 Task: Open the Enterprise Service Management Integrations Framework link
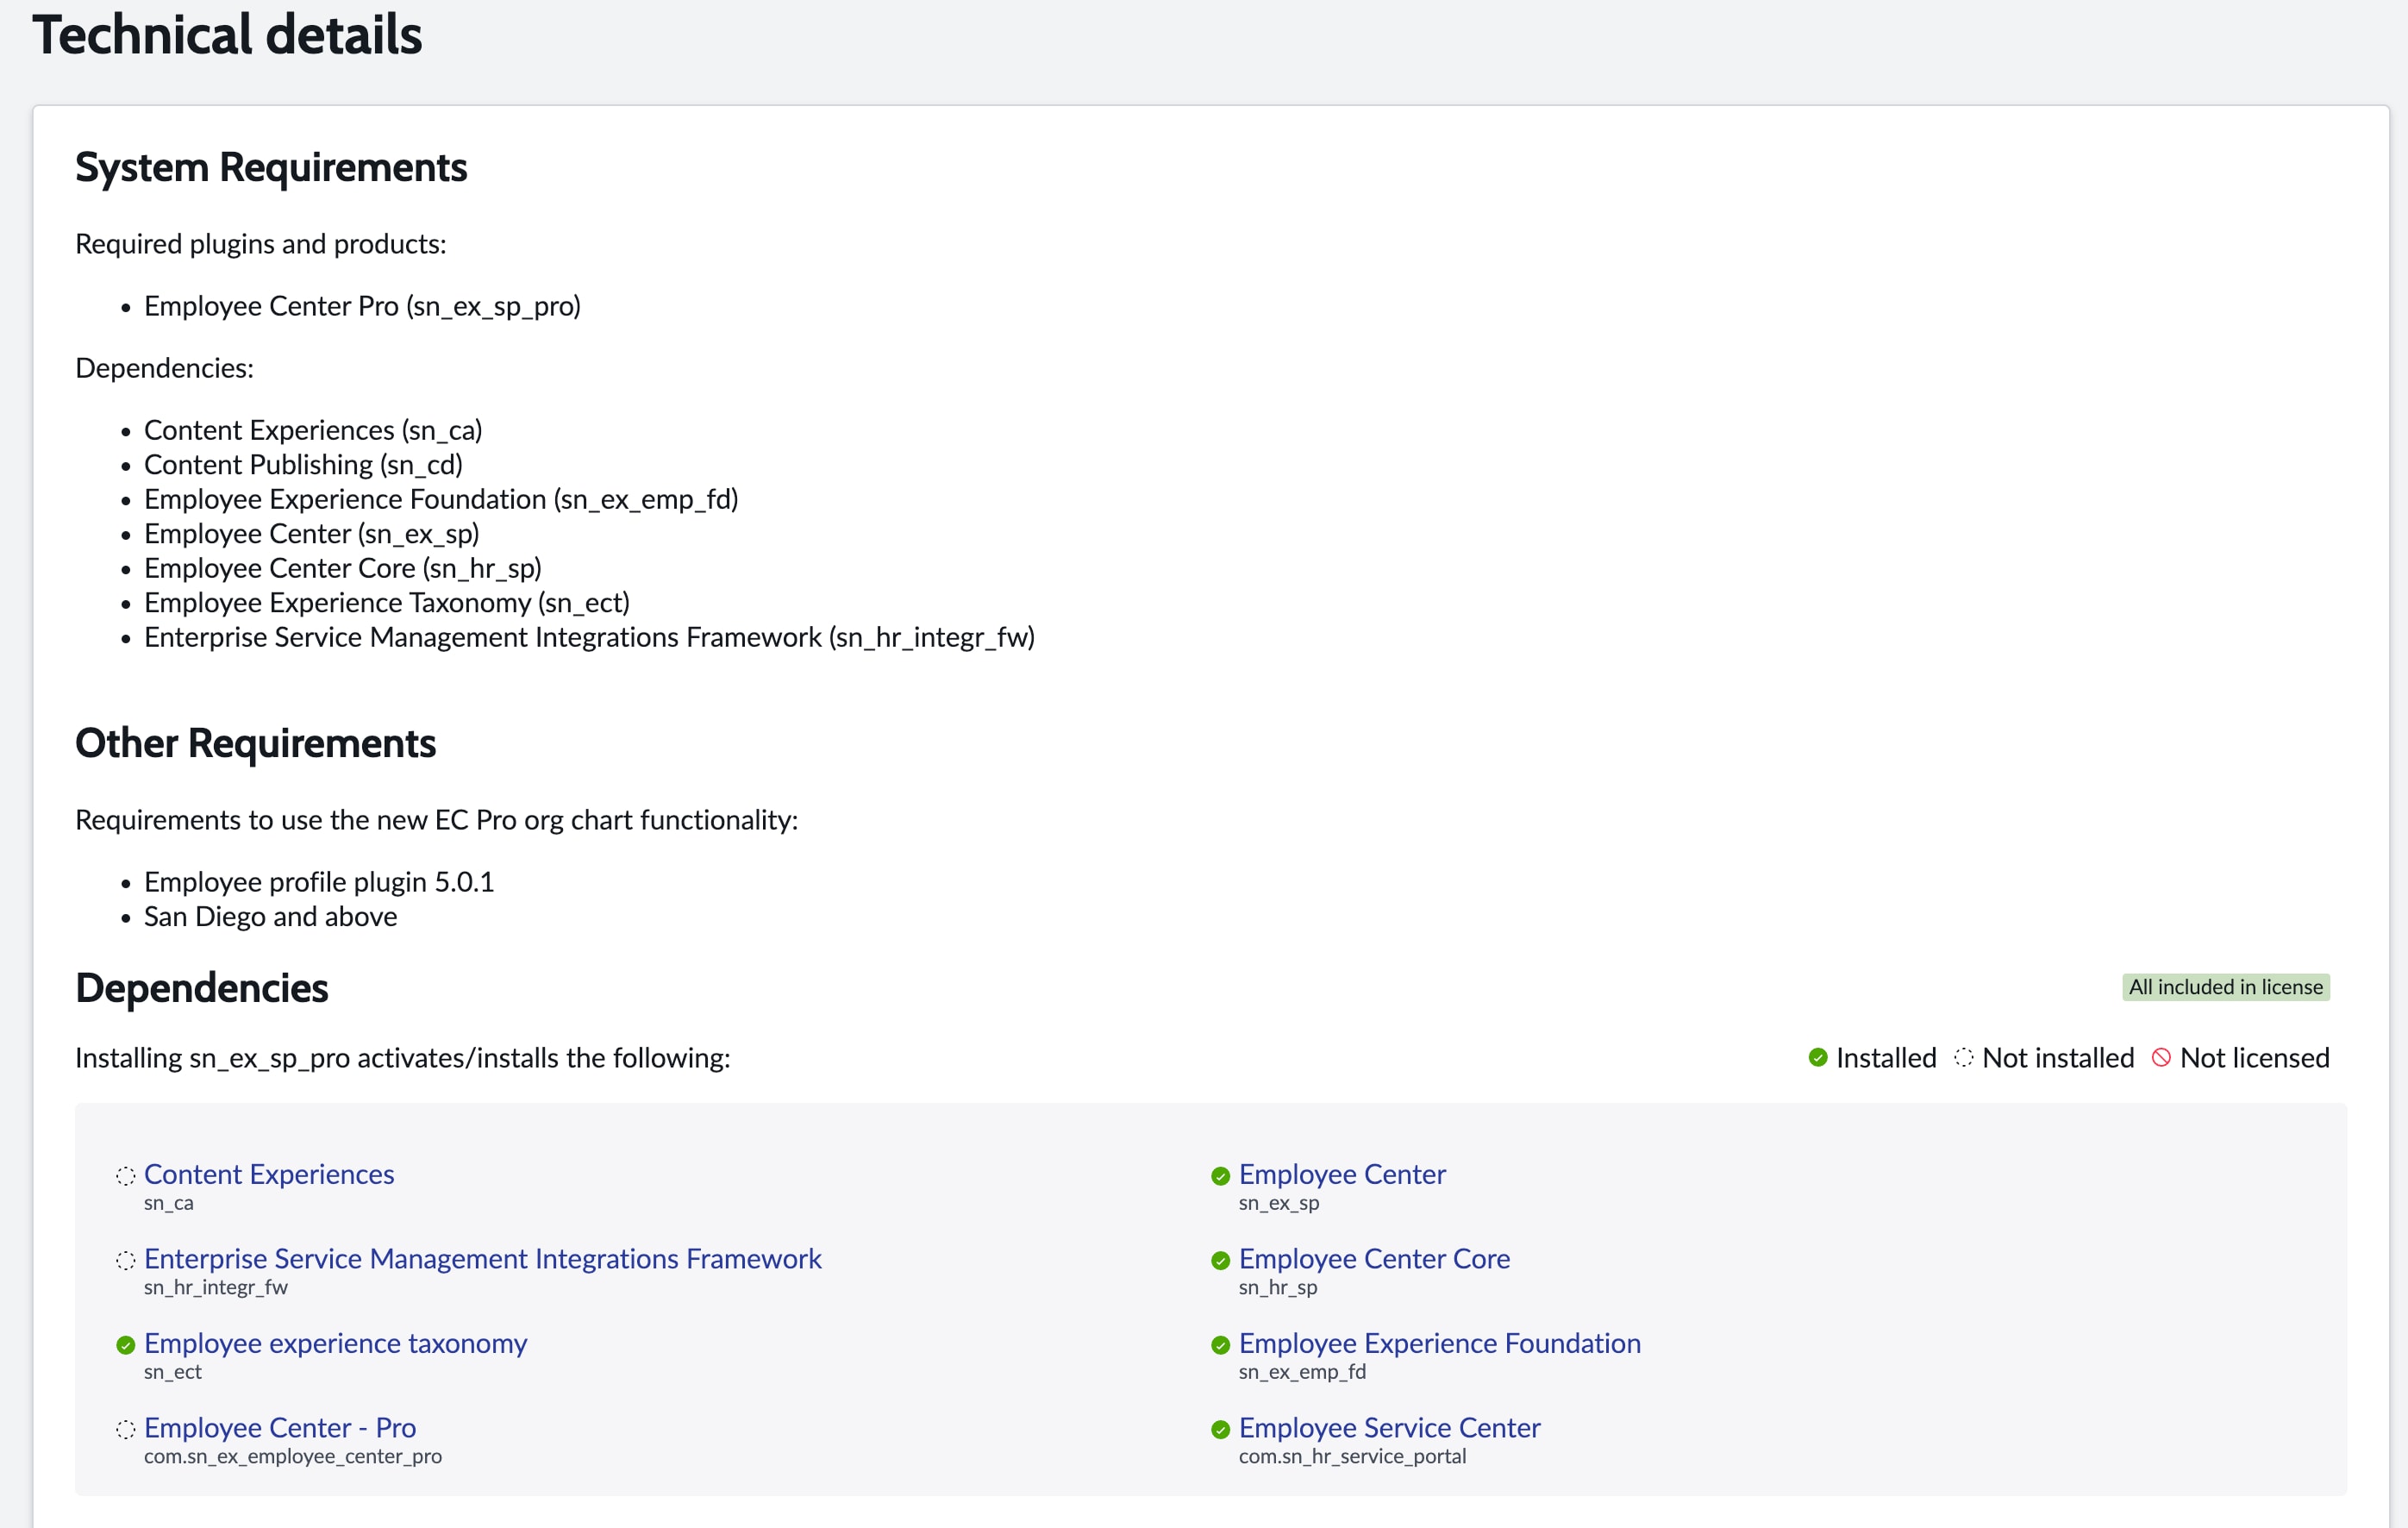(x=483, y=1259)
